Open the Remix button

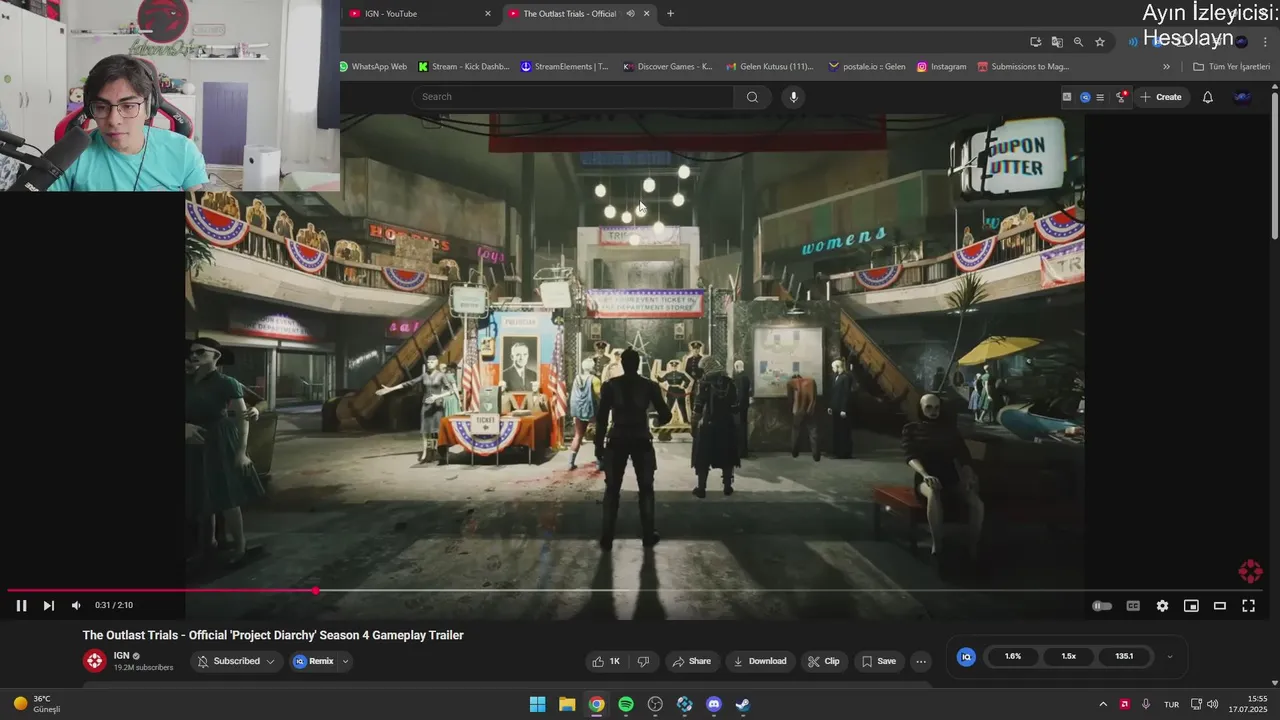coord(314,661)
